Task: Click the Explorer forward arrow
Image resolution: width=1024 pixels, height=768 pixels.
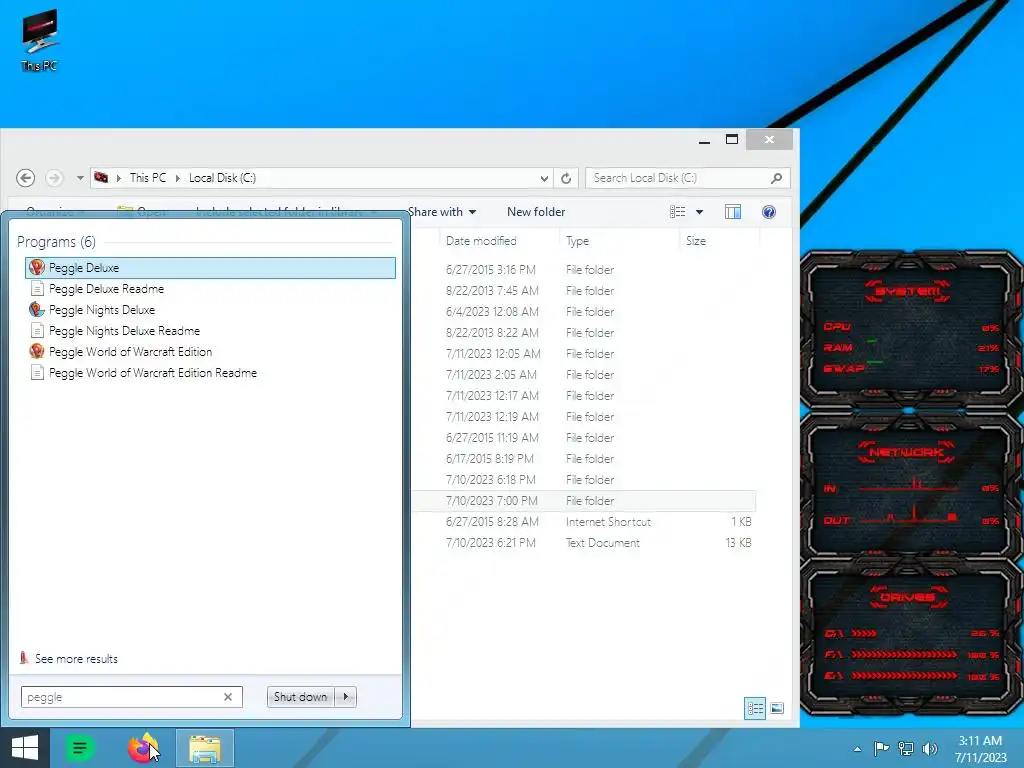Action: coord(54,178)
